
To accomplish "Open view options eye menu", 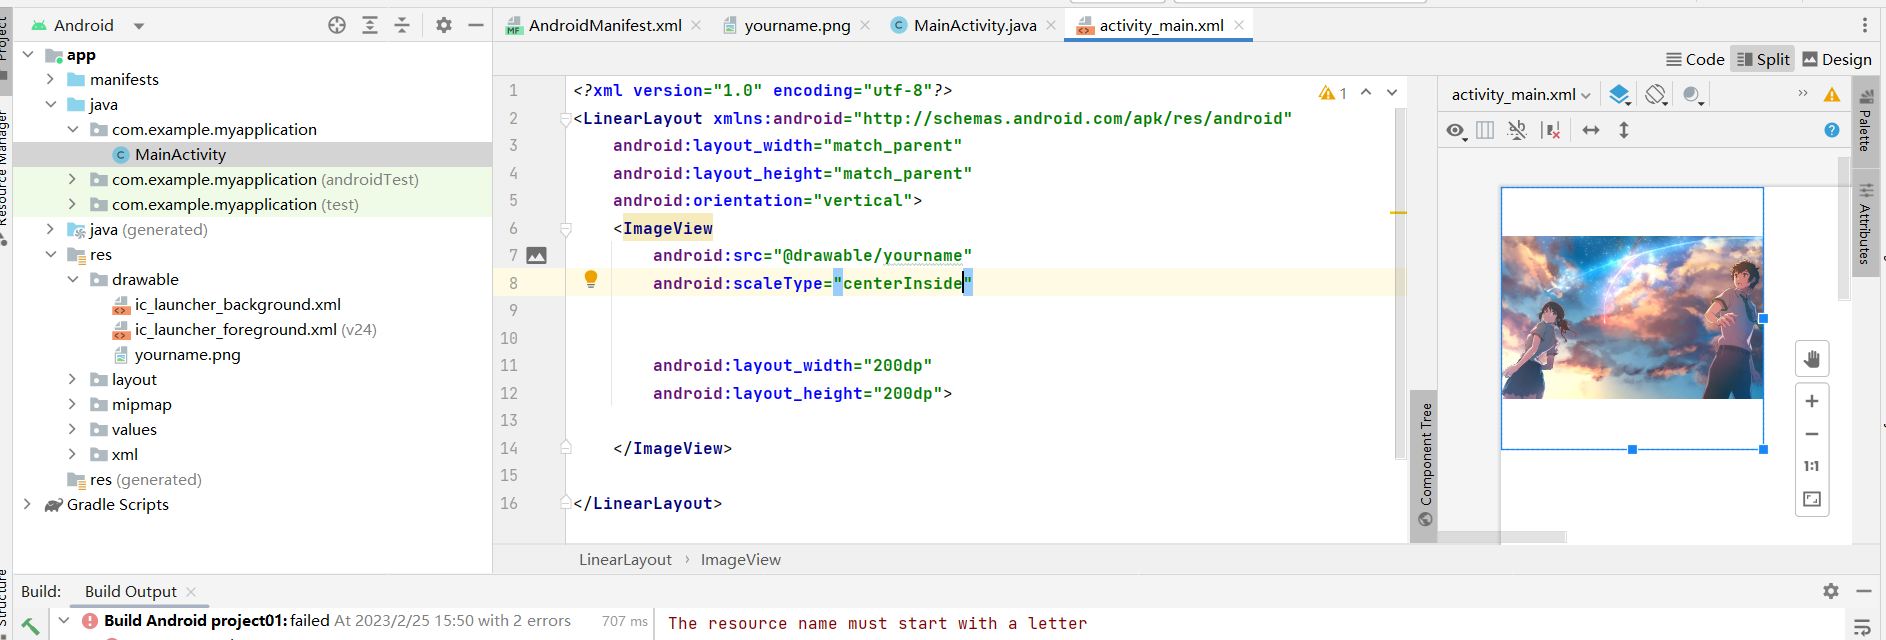I will pos(1456,131).
